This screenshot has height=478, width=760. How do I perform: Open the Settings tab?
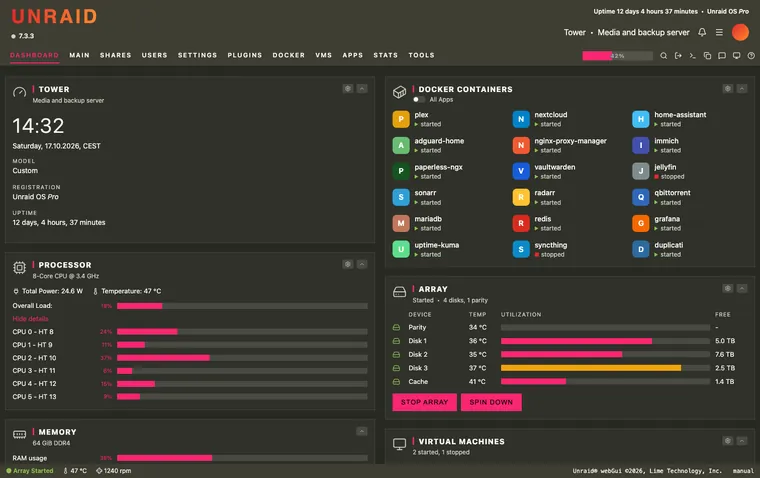[197, 55]
